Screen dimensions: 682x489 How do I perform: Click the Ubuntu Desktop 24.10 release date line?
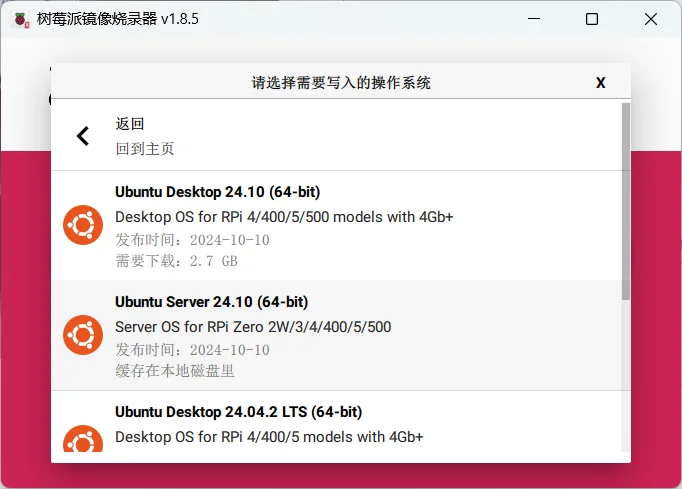192,240
